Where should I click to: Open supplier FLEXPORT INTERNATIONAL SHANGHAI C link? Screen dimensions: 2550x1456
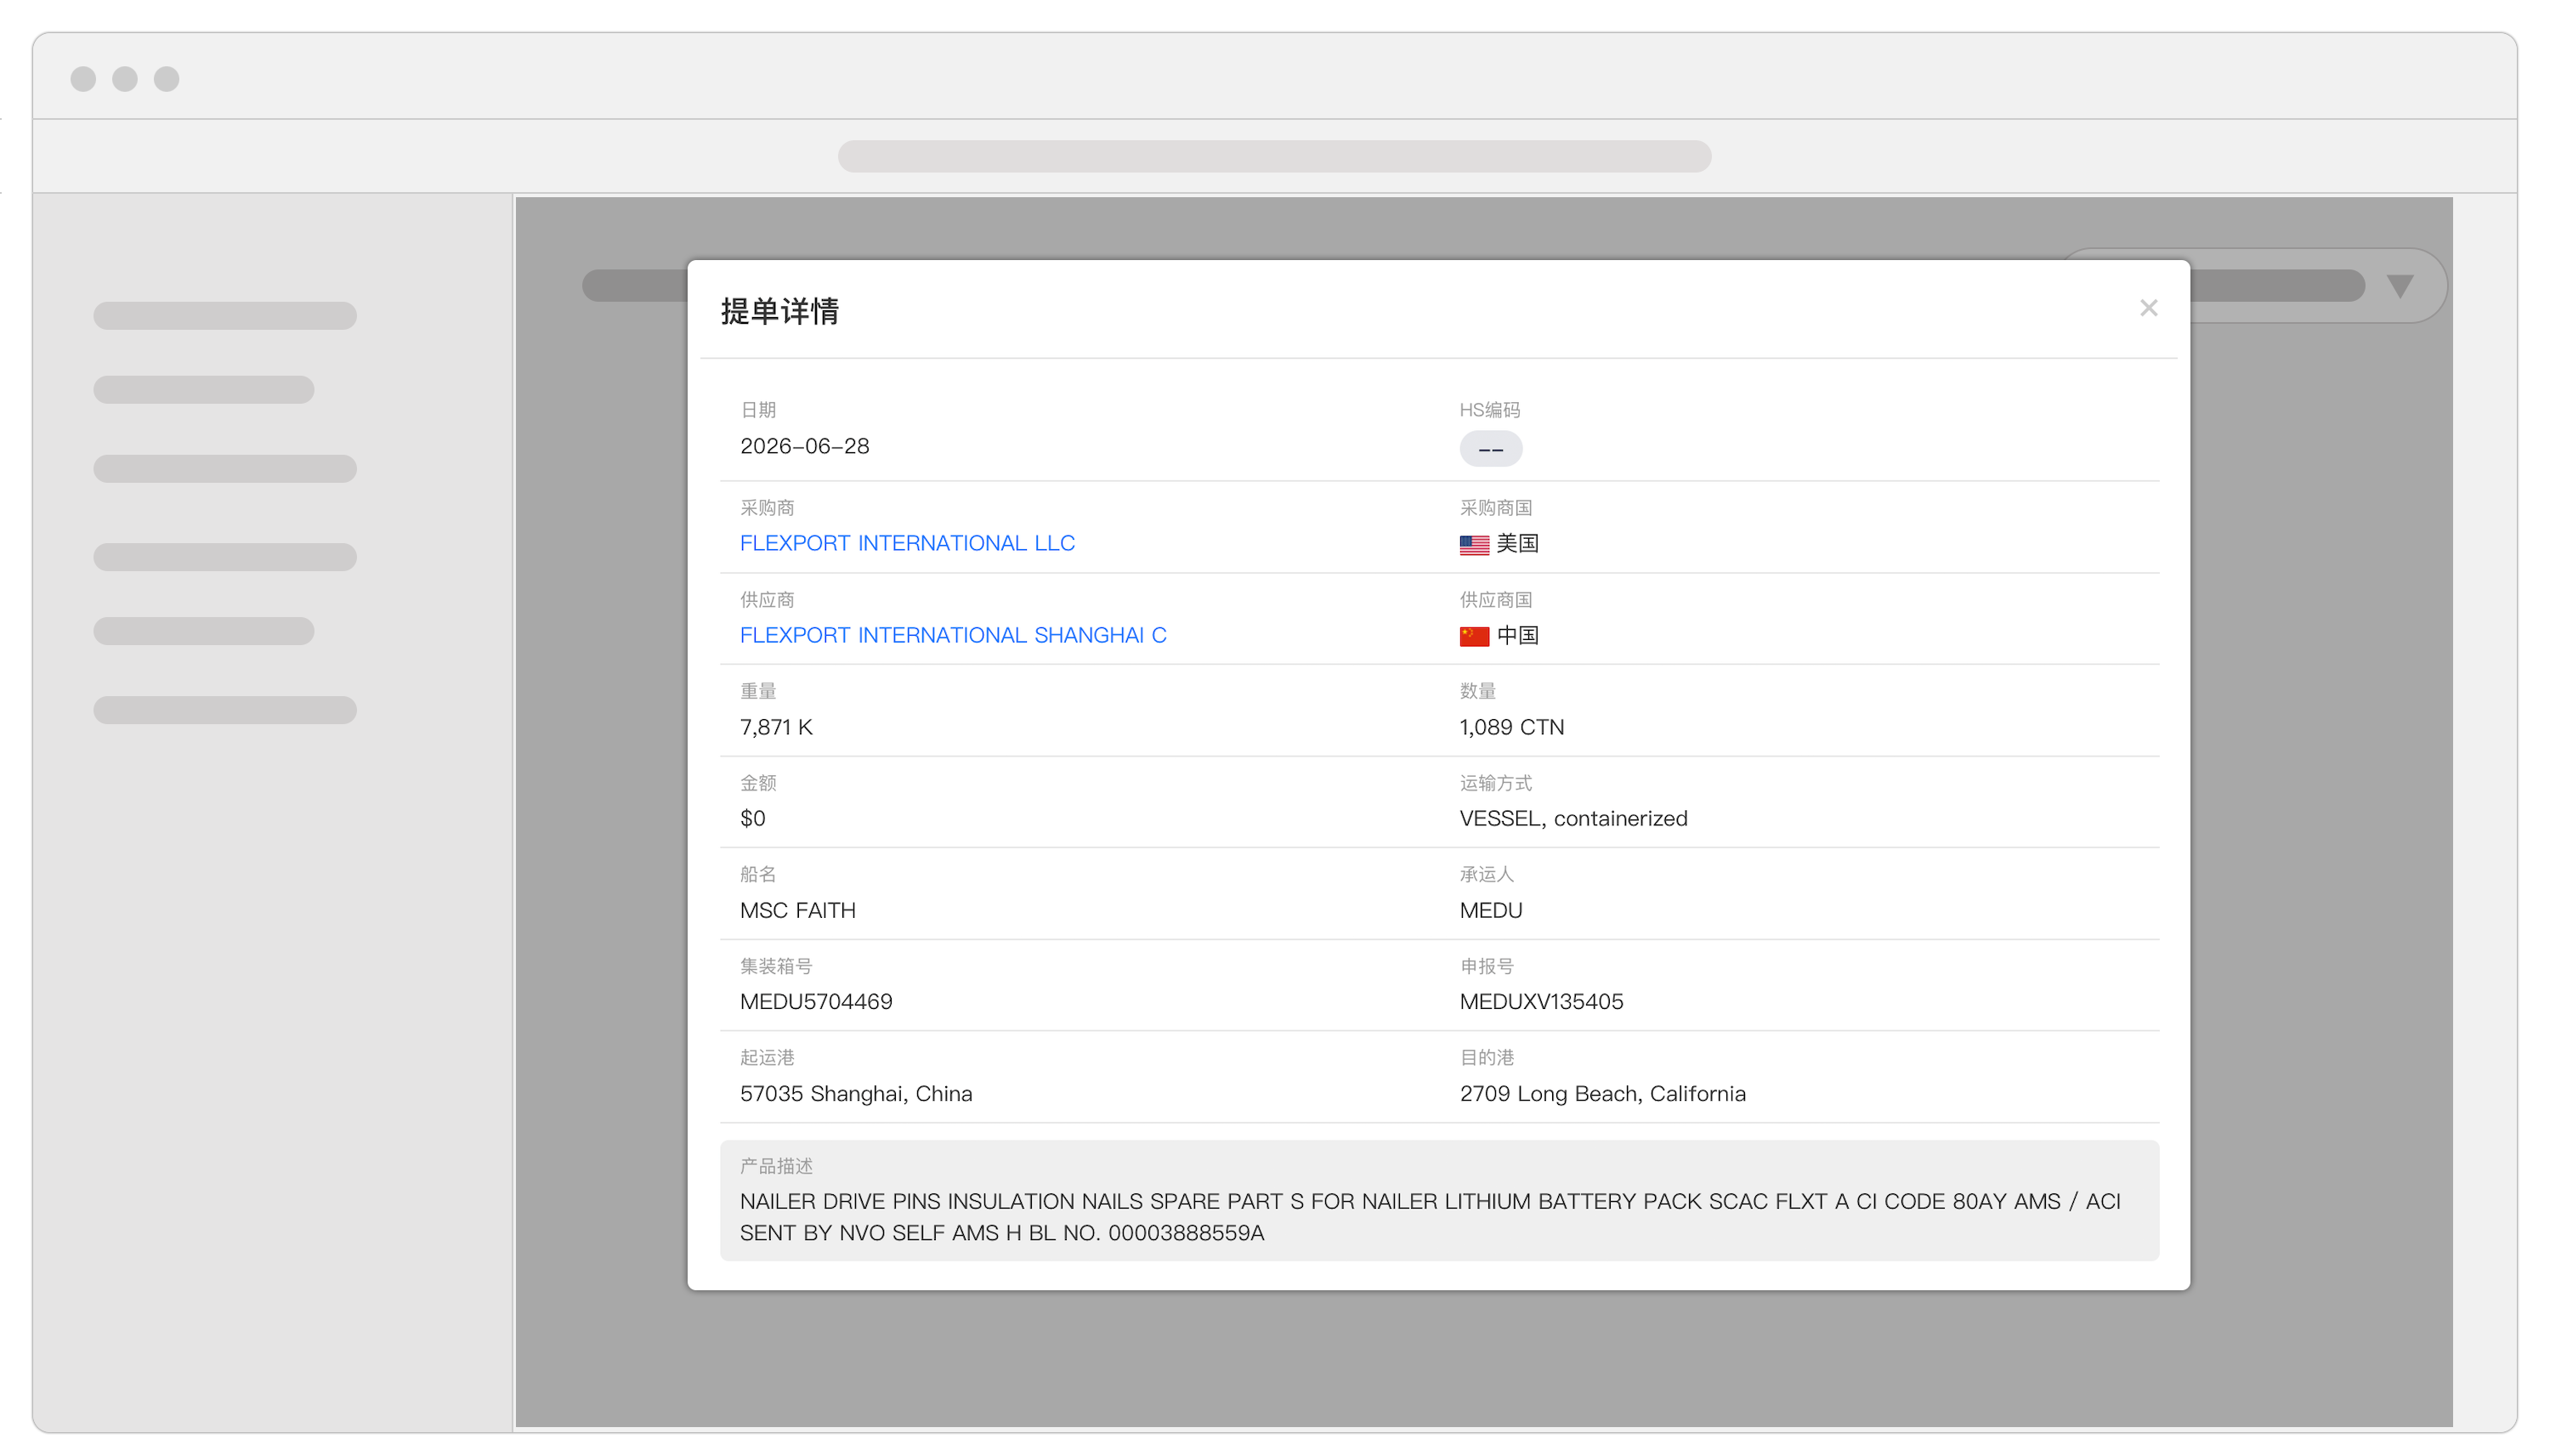(953, 635)
